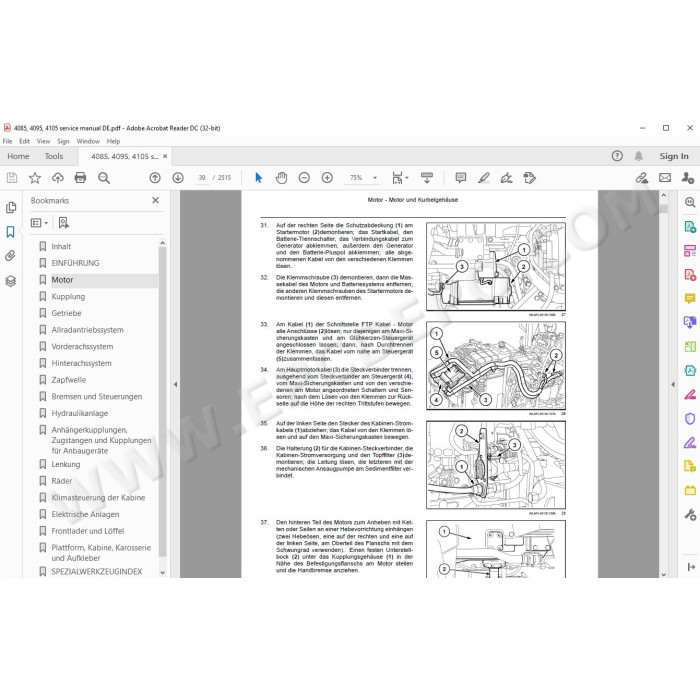Screen dimensions: 700x700
Task: Activate the hand pan tool
Action: pos(281,178)
